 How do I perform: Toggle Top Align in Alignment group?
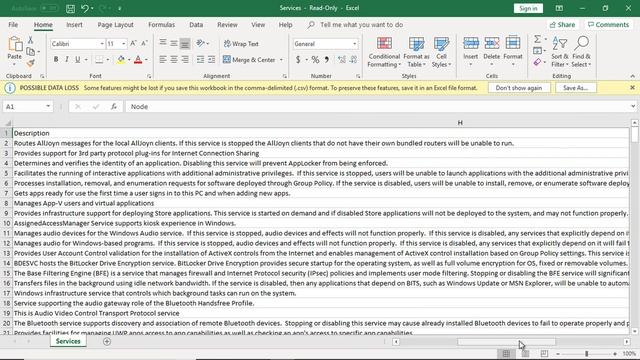click(163, 43)
